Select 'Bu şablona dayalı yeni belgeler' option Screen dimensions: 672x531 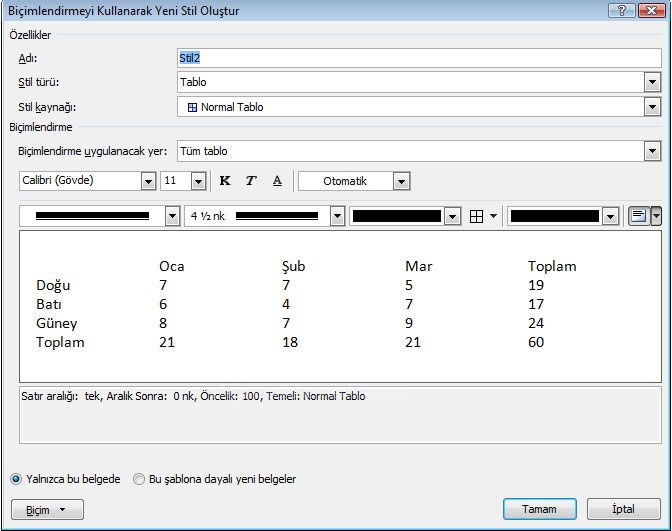click(x=138, y=479)
